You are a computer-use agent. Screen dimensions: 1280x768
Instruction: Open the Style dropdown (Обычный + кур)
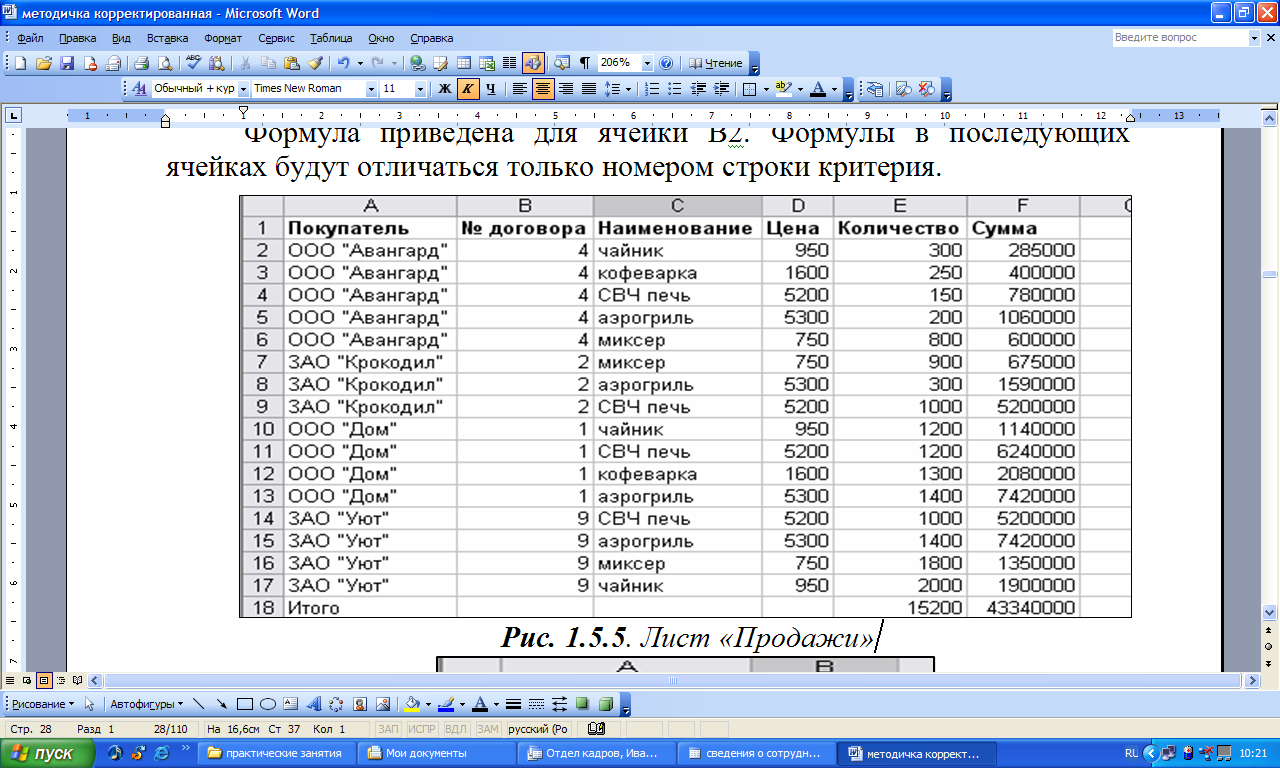[242, 89]
